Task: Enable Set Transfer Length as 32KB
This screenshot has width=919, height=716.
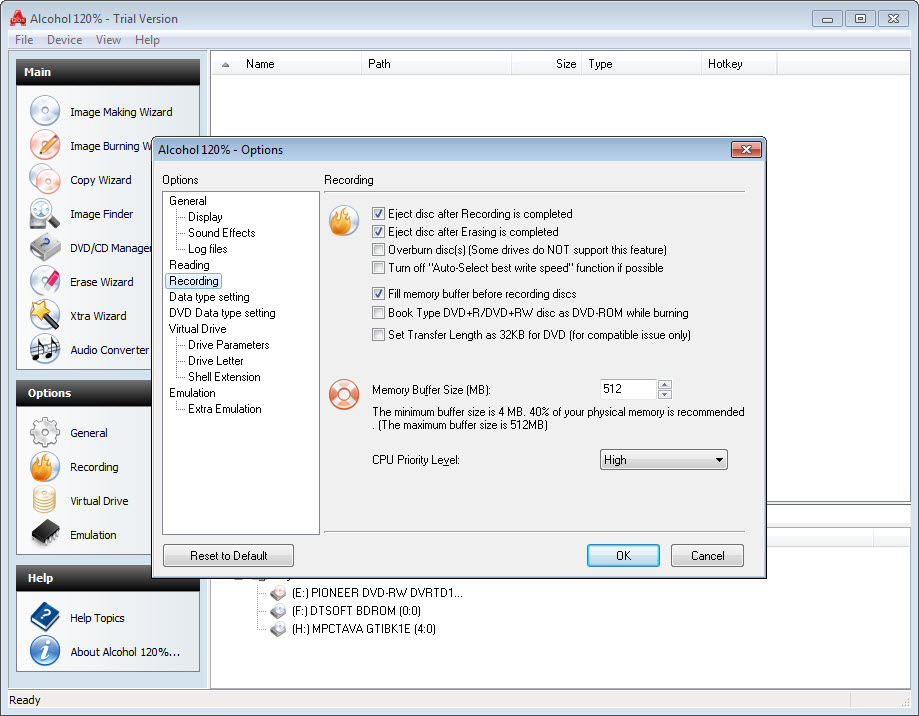Action: (379, 335)
